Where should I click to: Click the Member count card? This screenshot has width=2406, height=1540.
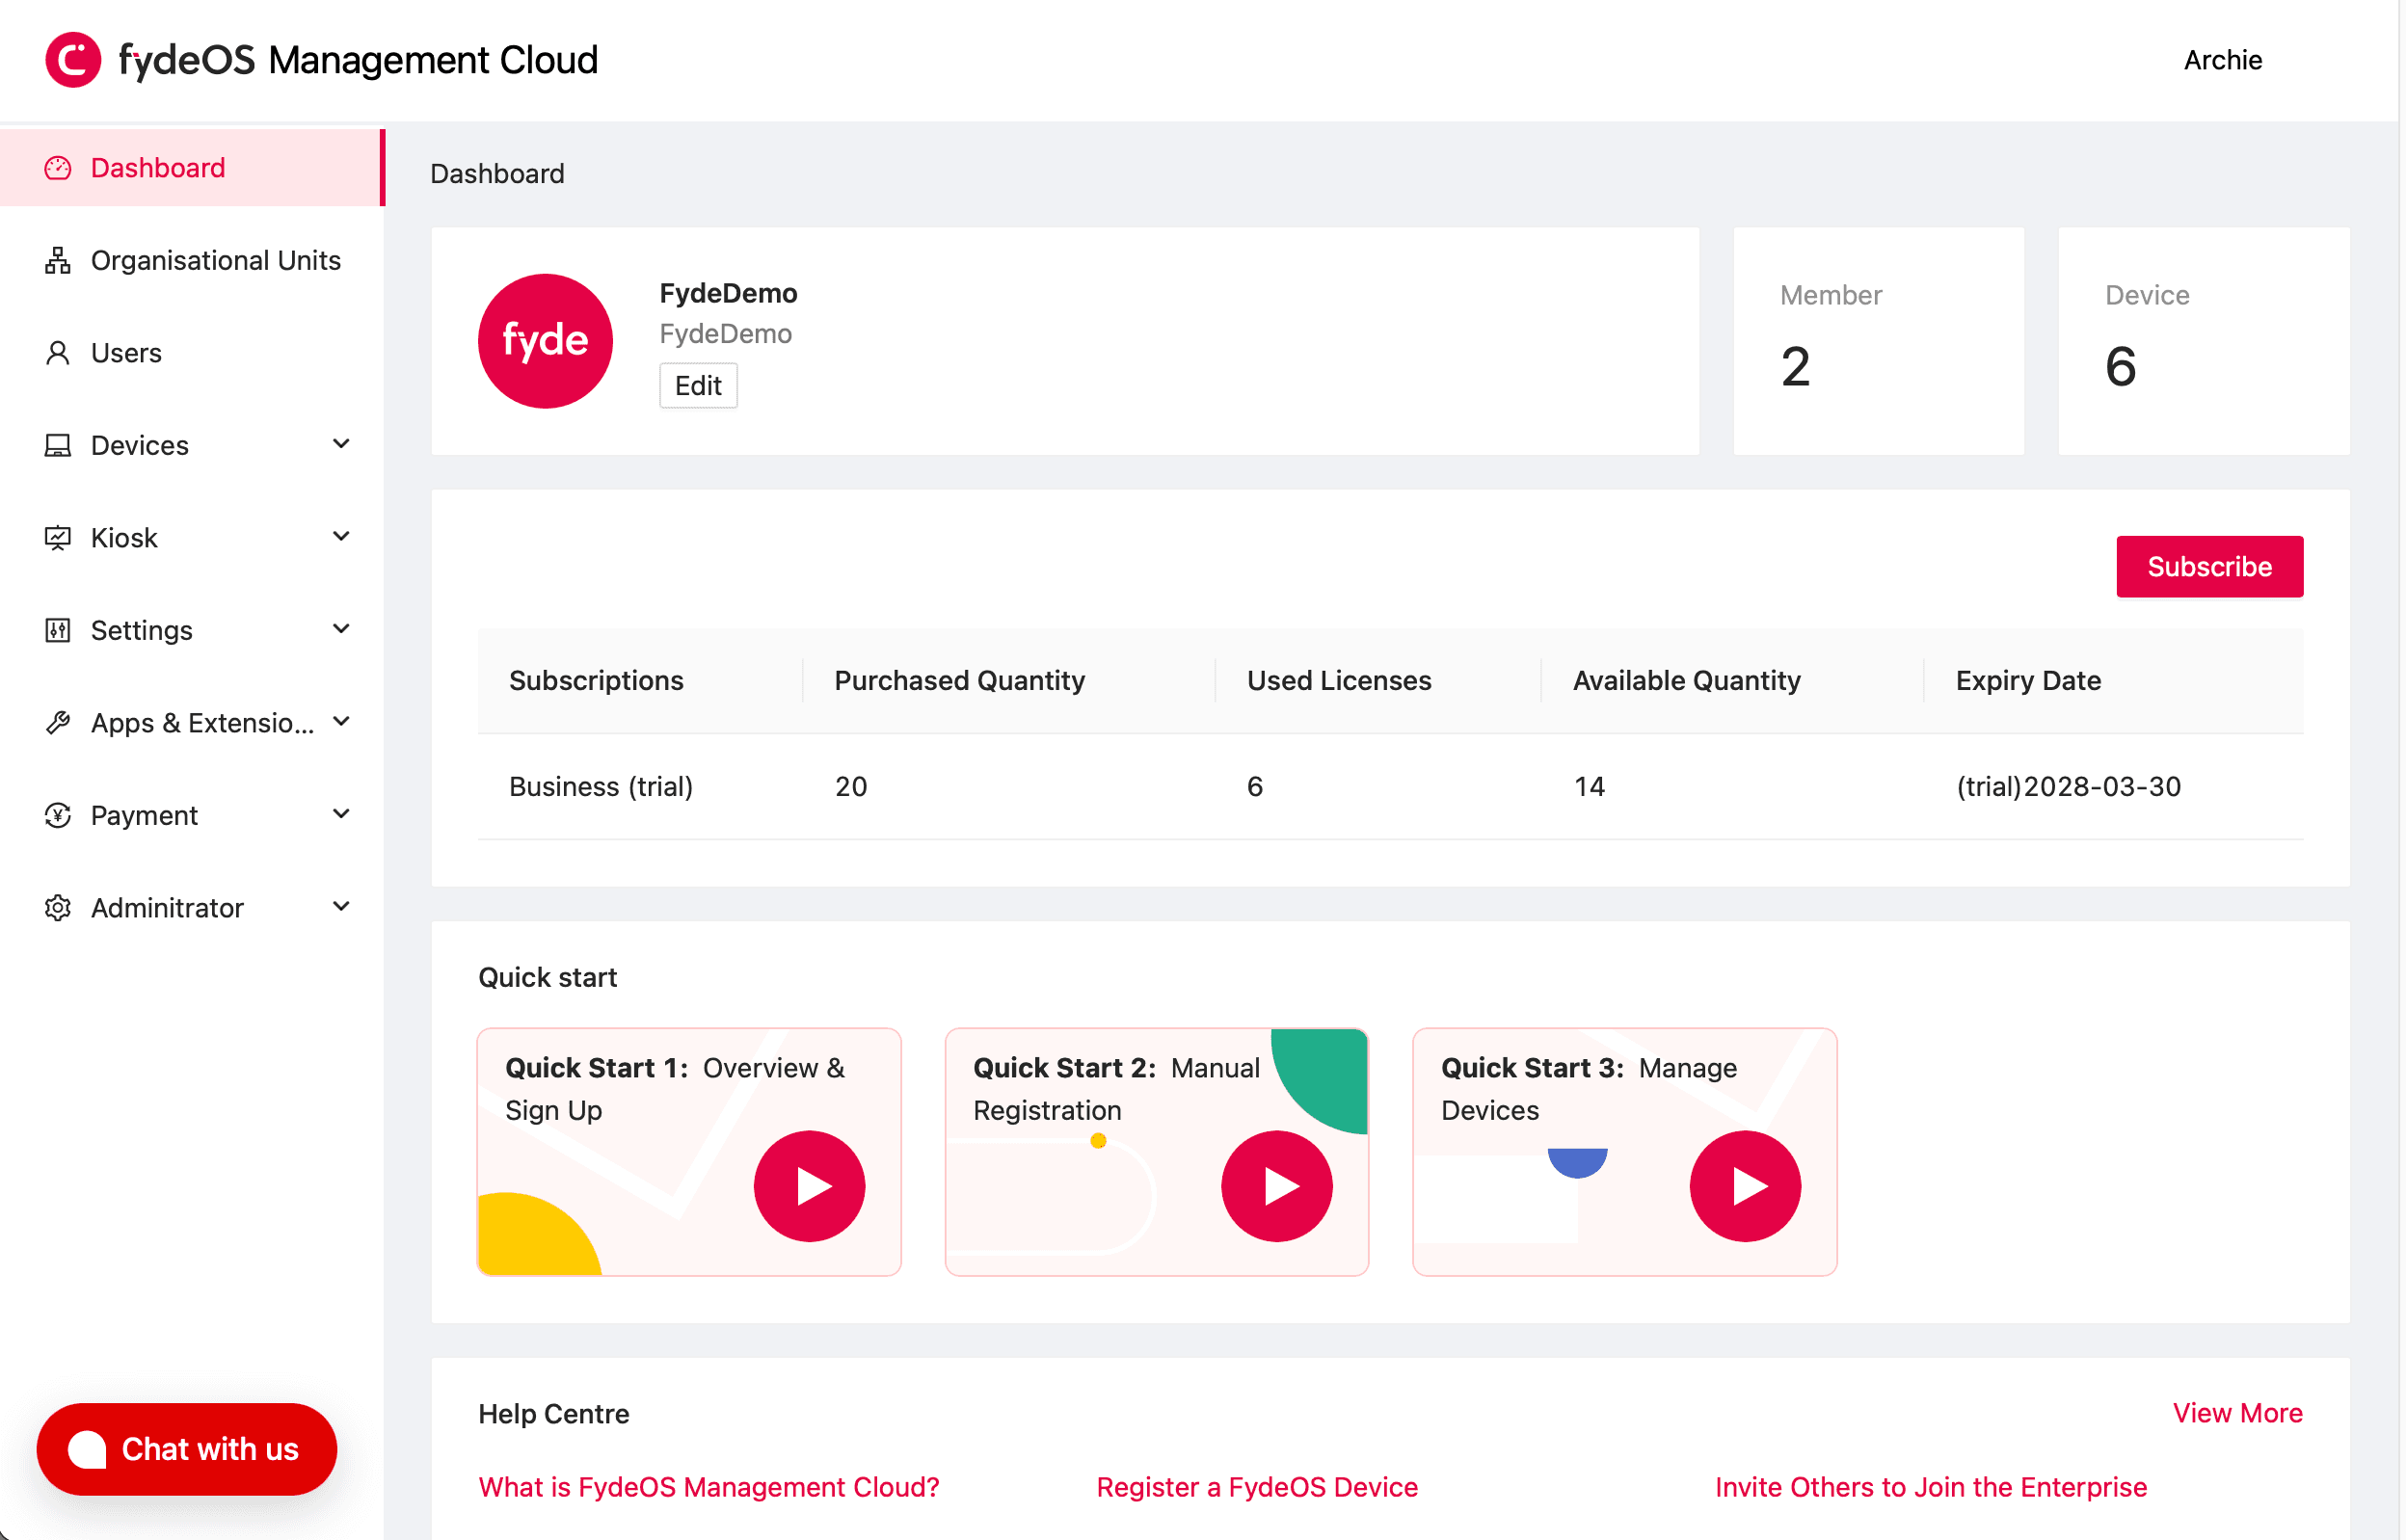[x=1878, y=341]
